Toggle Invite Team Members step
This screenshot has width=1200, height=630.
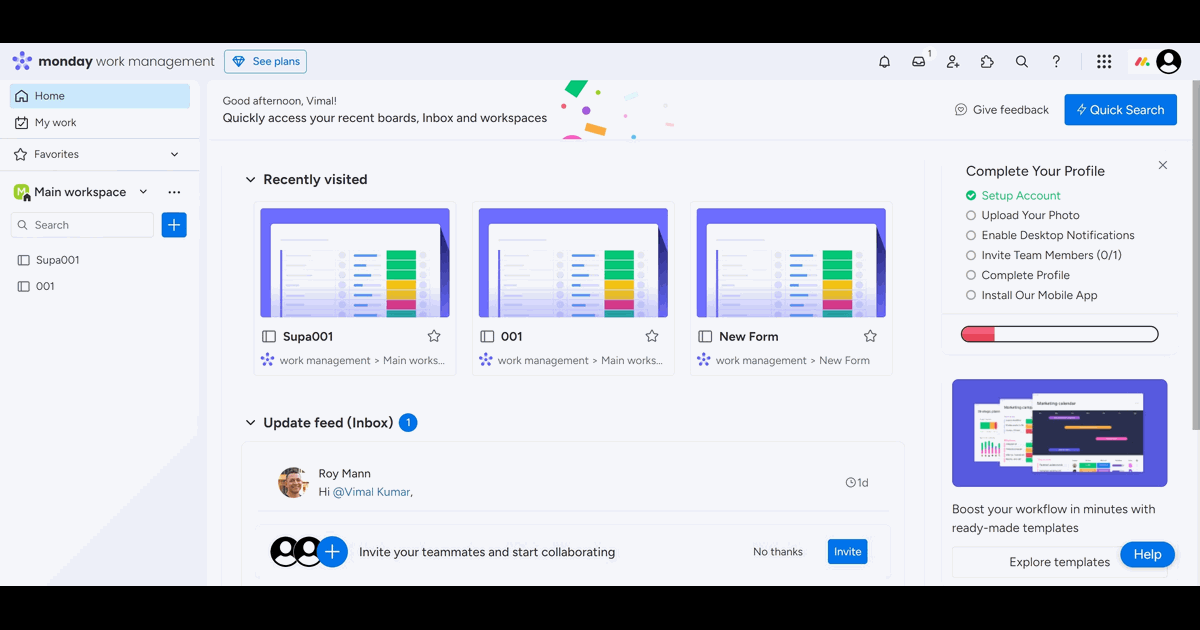click(971, 256)
